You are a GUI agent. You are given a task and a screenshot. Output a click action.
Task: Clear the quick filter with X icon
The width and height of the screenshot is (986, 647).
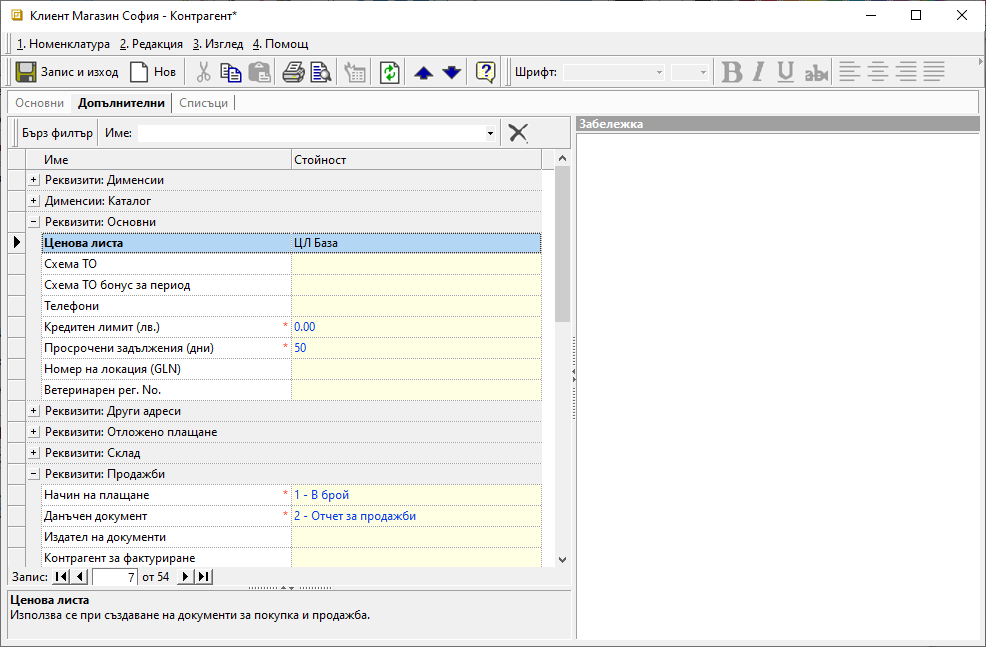(518, 133)
